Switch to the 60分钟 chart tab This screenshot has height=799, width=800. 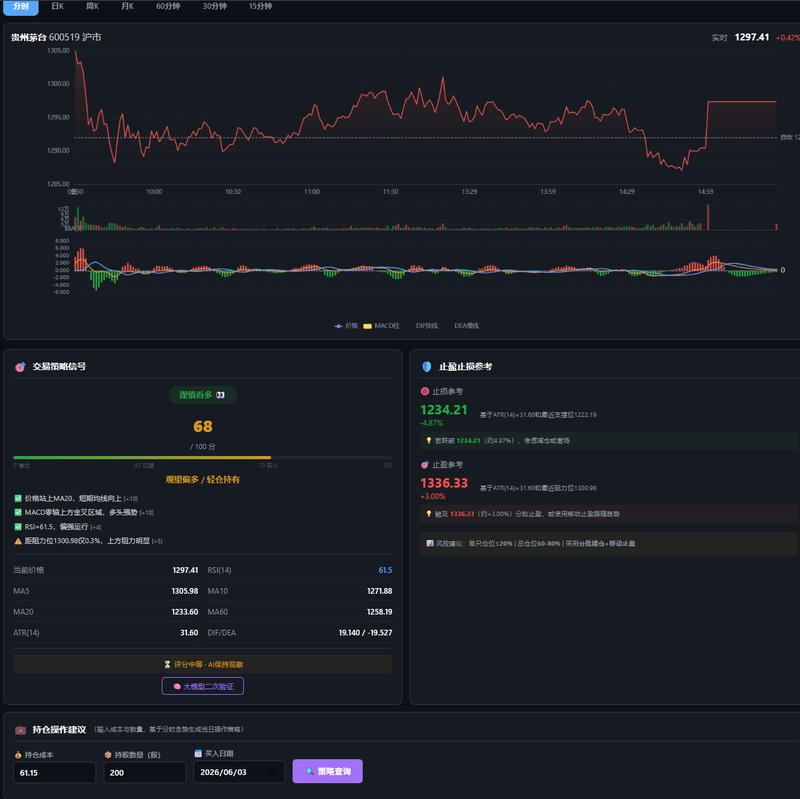[168, 6]
